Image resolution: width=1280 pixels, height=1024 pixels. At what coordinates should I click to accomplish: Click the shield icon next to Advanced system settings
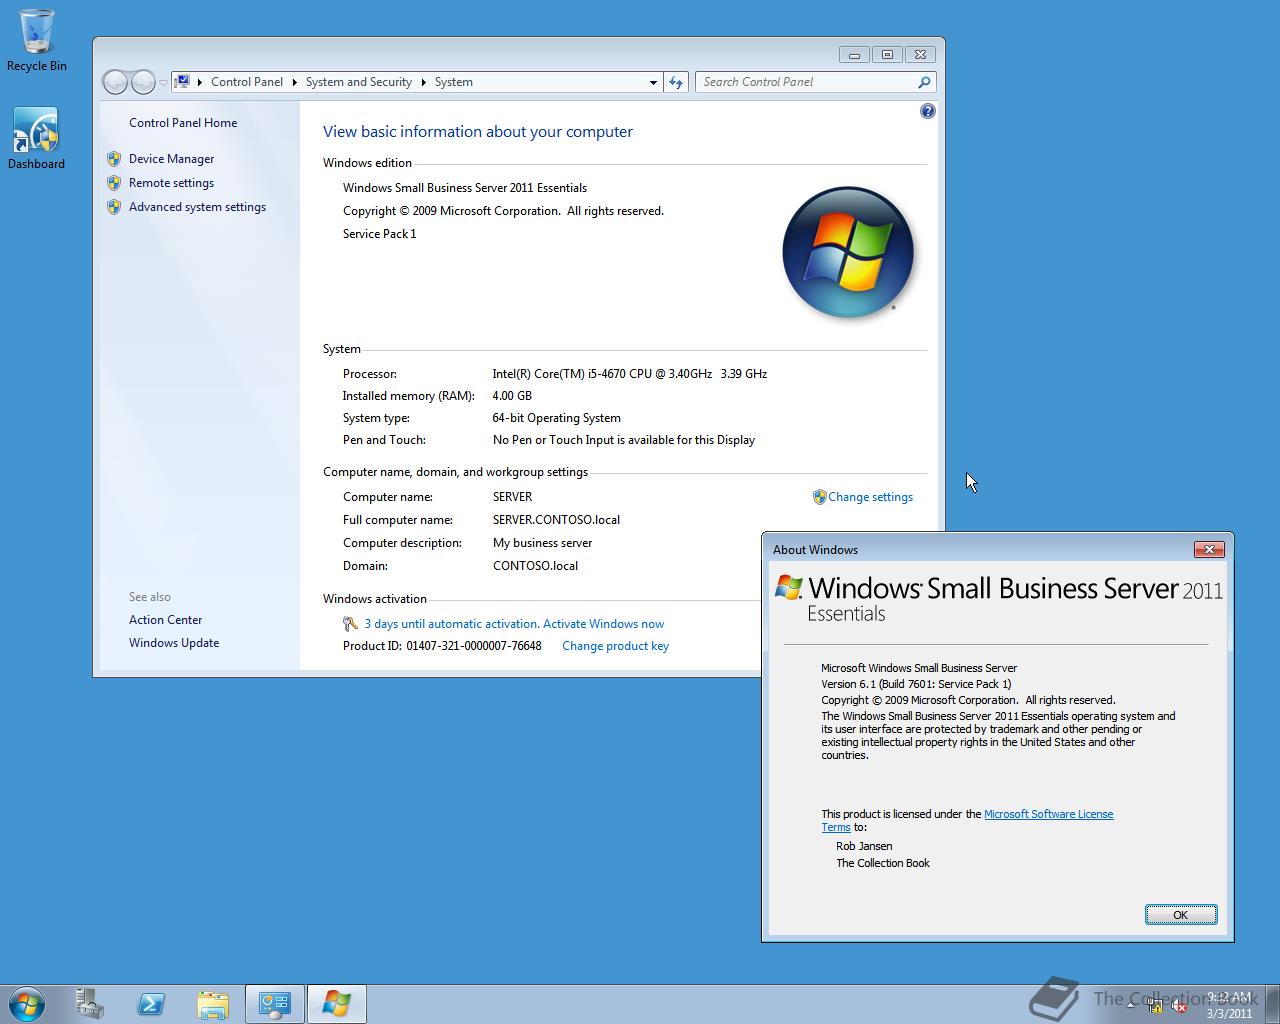pyautogui.click(x=114, y=207)
